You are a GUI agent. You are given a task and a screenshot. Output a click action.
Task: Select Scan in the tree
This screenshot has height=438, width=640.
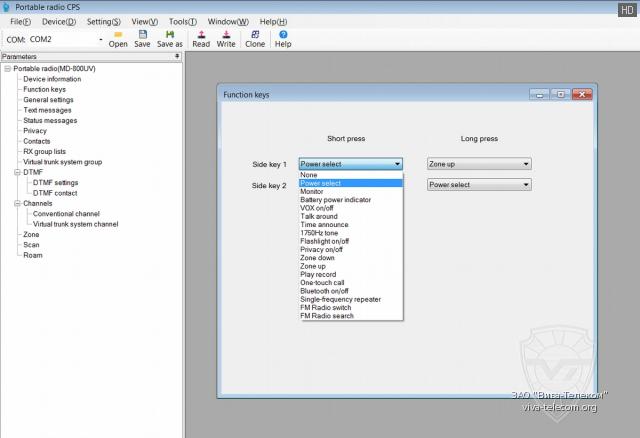(31, 245)
